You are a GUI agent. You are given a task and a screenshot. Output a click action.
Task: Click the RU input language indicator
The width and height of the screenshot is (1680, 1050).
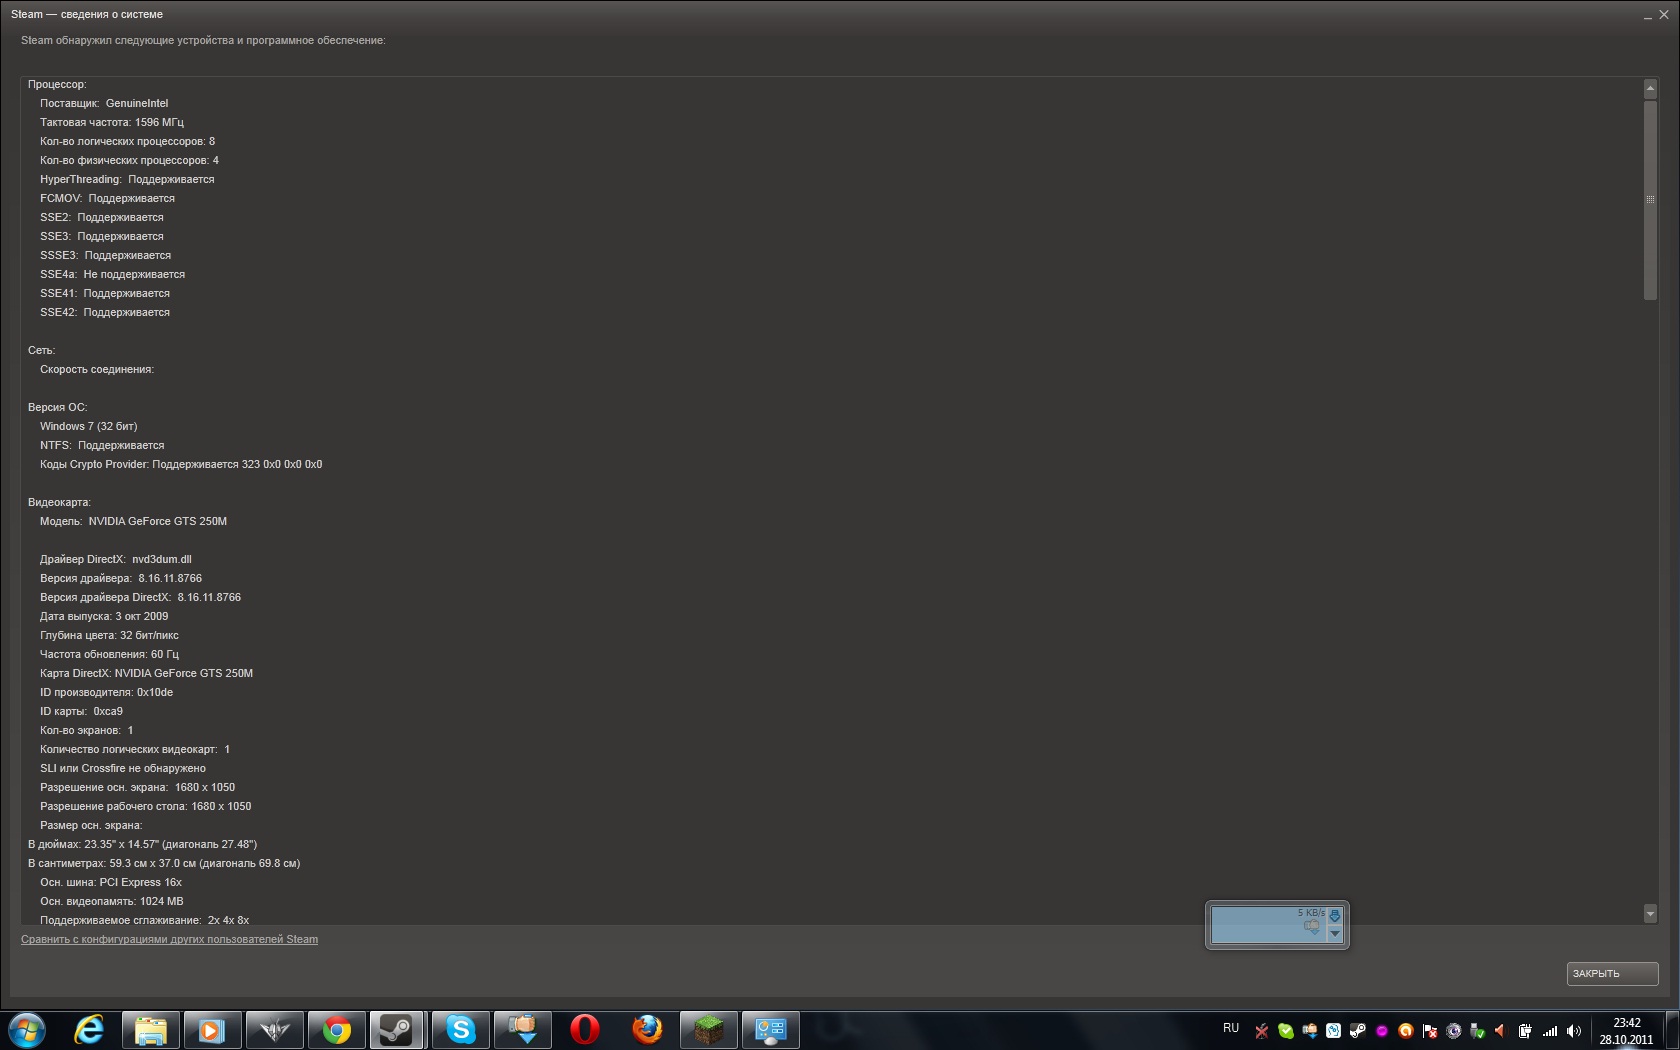(x=1231, y=1028)
